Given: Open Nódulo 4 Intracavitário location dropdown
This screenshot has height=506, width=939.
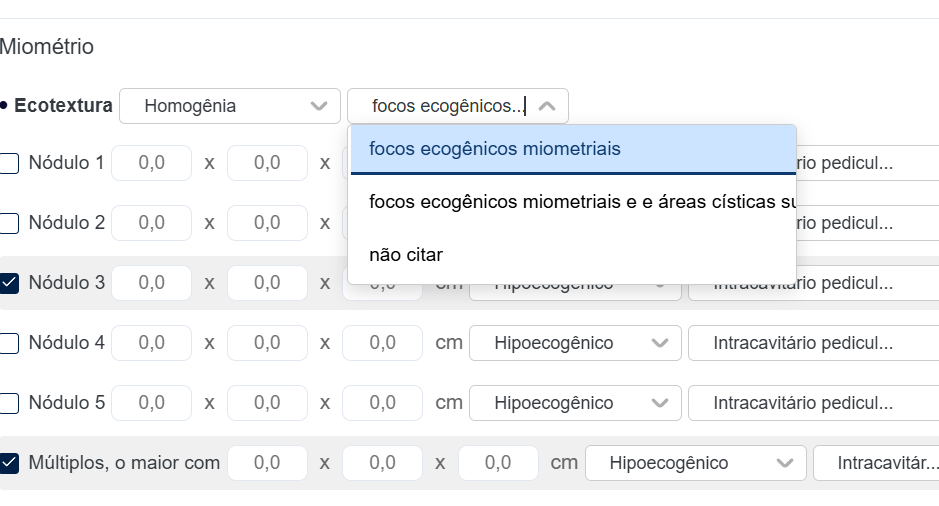Looking at the screenshot, I should pos(812,343).
